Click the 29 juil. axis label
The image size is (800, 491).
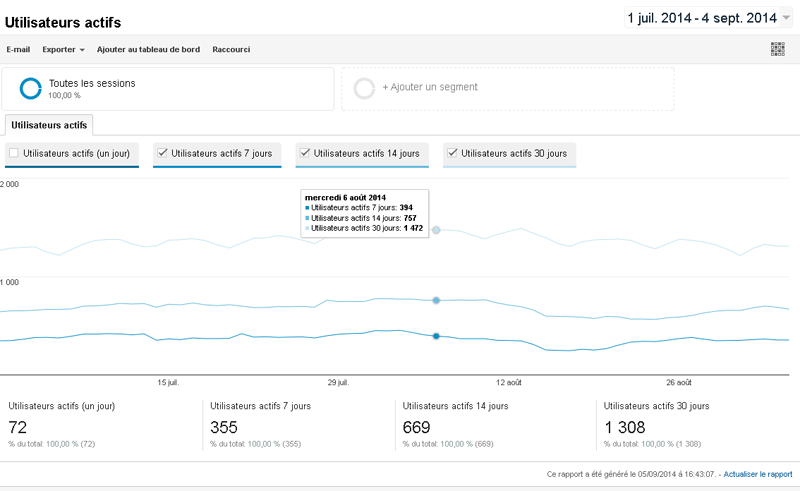tap(338, 382)
